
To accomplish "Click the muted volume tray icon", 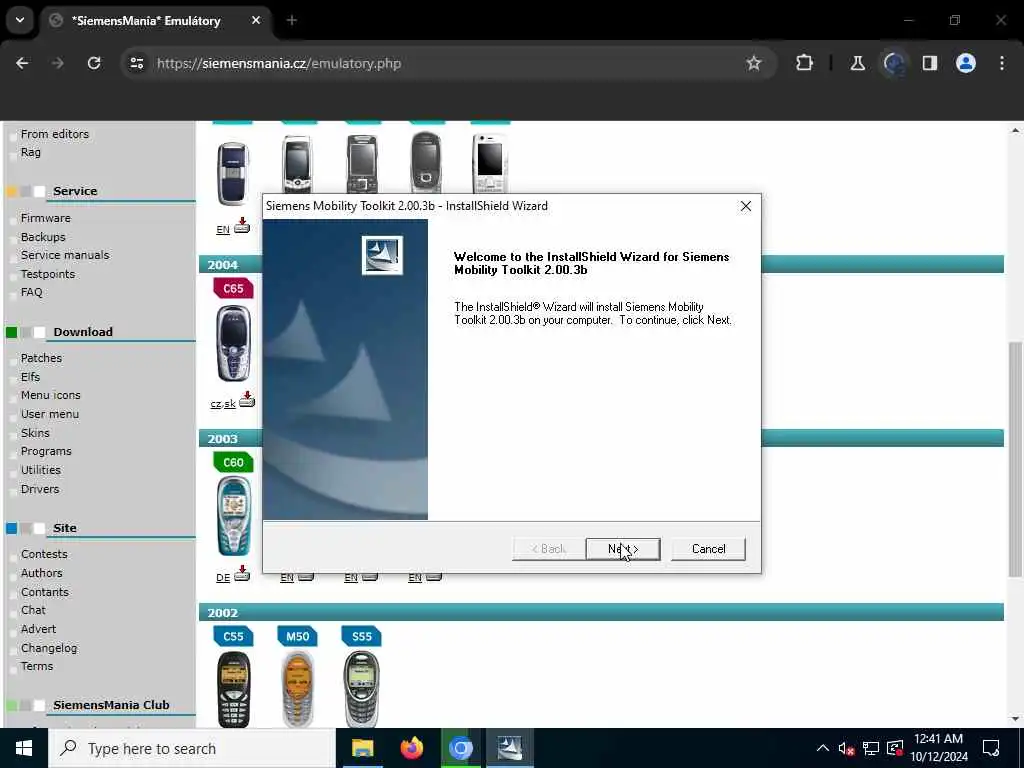I will [846, 748].
